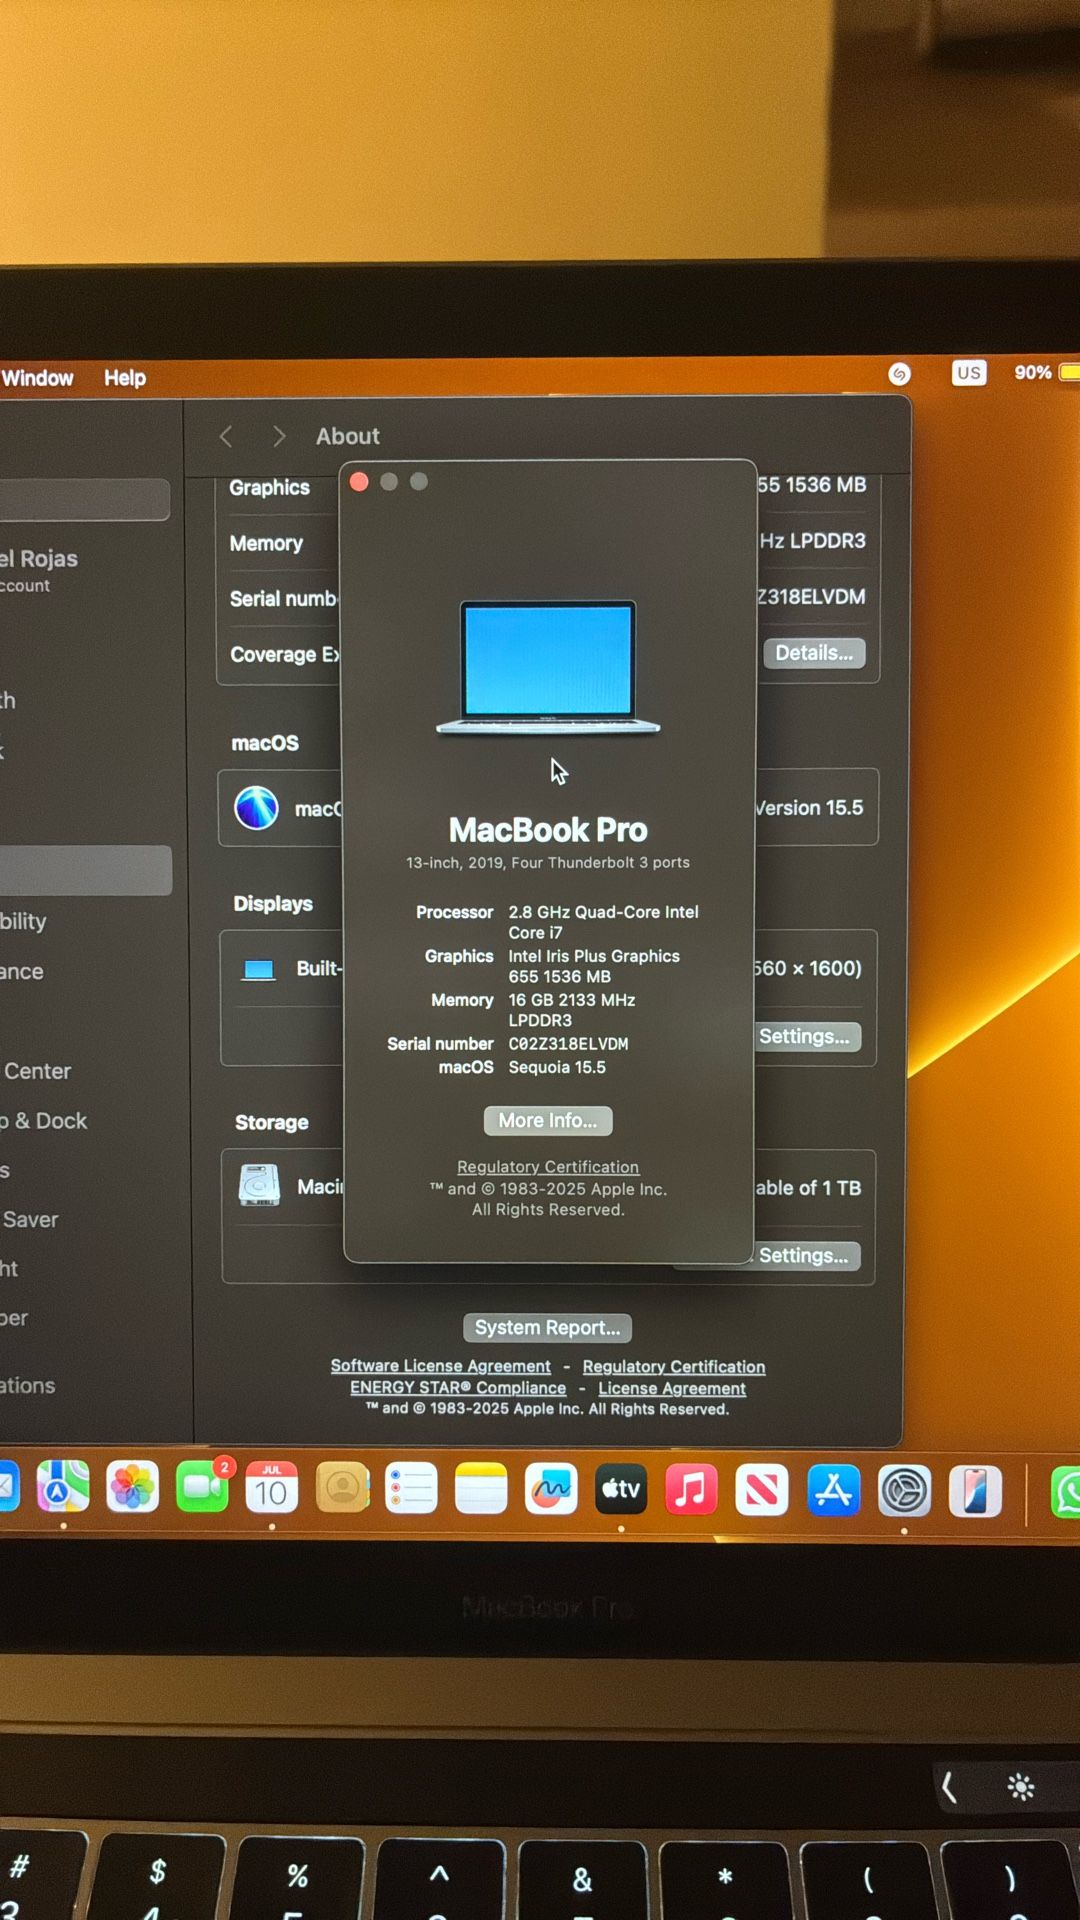Open Regulatory Certification link in Settings footer
This screenshot has height=1920, width=1080.
pyautogui.click(x=674, y=1367)
